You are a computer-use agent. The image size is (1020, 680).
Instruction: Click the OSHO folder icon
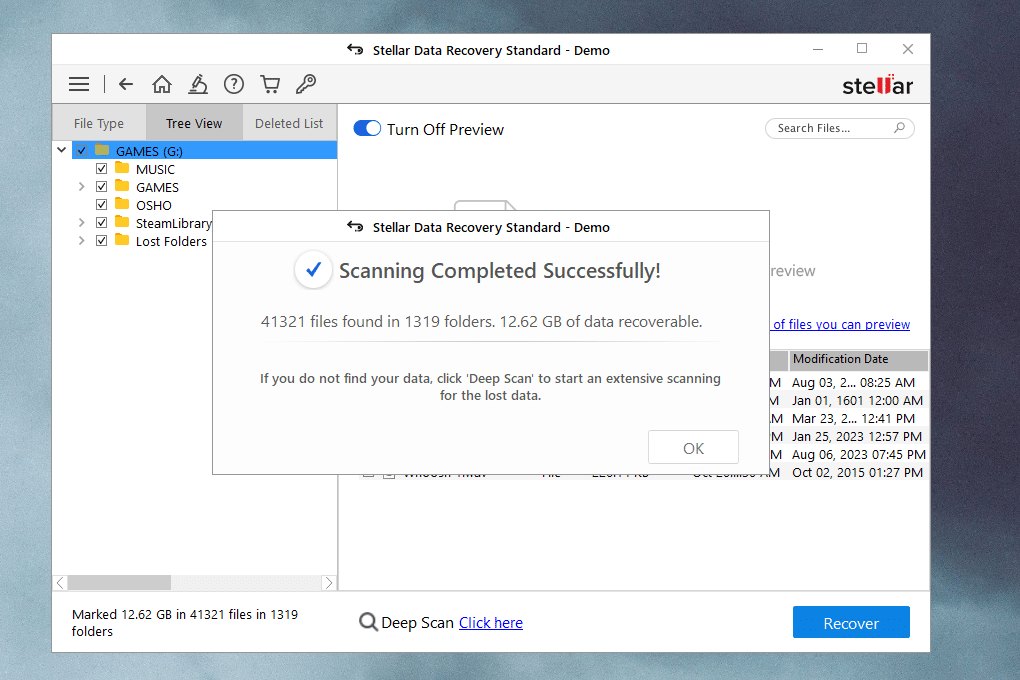(122, 204)
